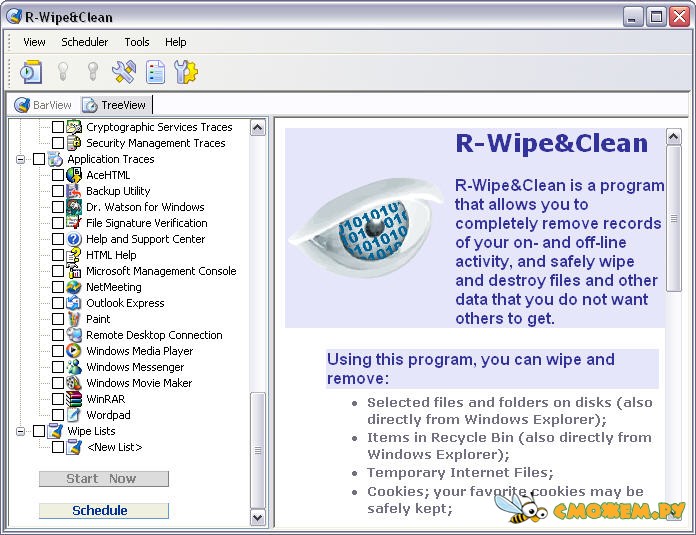Select the Windows Movie Maker item

[139, 383]
